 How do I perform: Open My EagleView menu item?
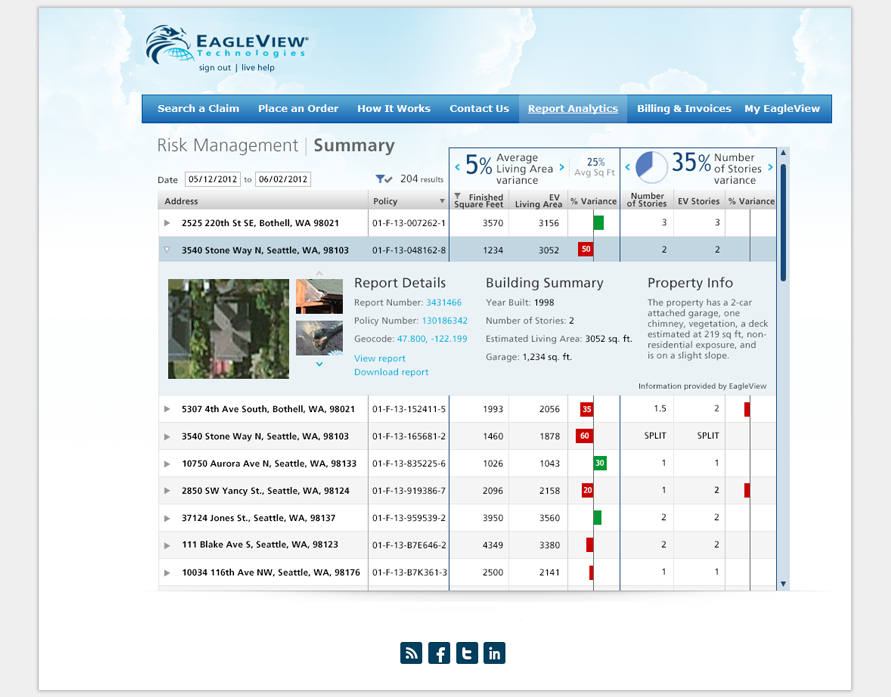[782, 108]
